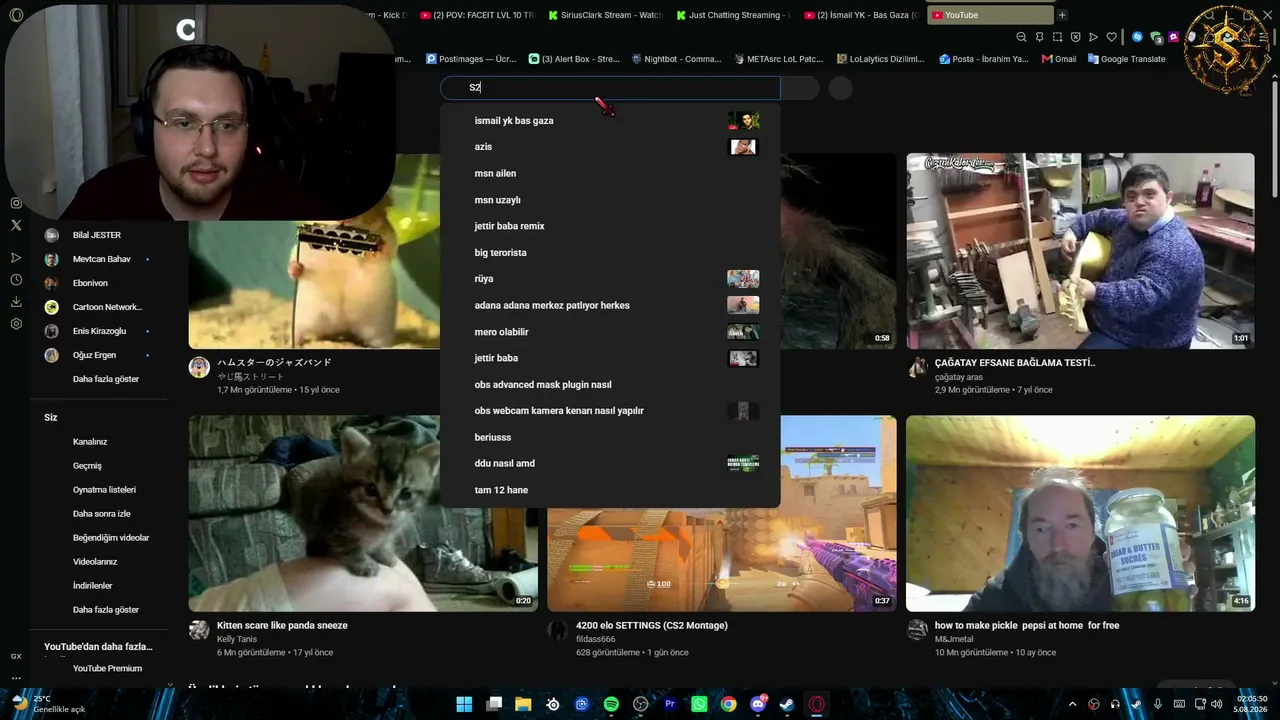Open Opera GX from the taskbar
Image resolution: width=1280 pixels, height=720 pixels.
coord(817,704)
